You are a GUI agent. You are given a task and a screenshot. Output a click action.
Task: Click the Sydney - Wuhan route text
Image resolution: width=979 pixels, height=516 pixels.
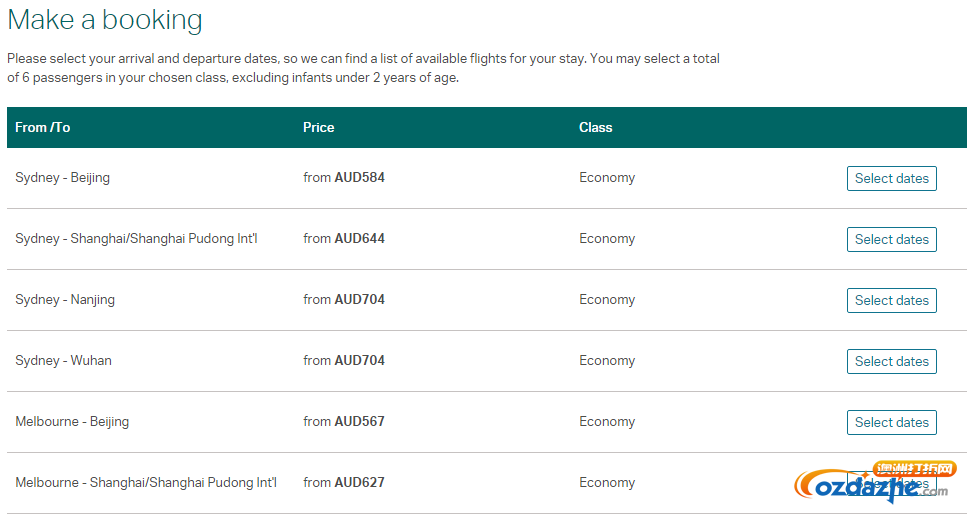63,360
